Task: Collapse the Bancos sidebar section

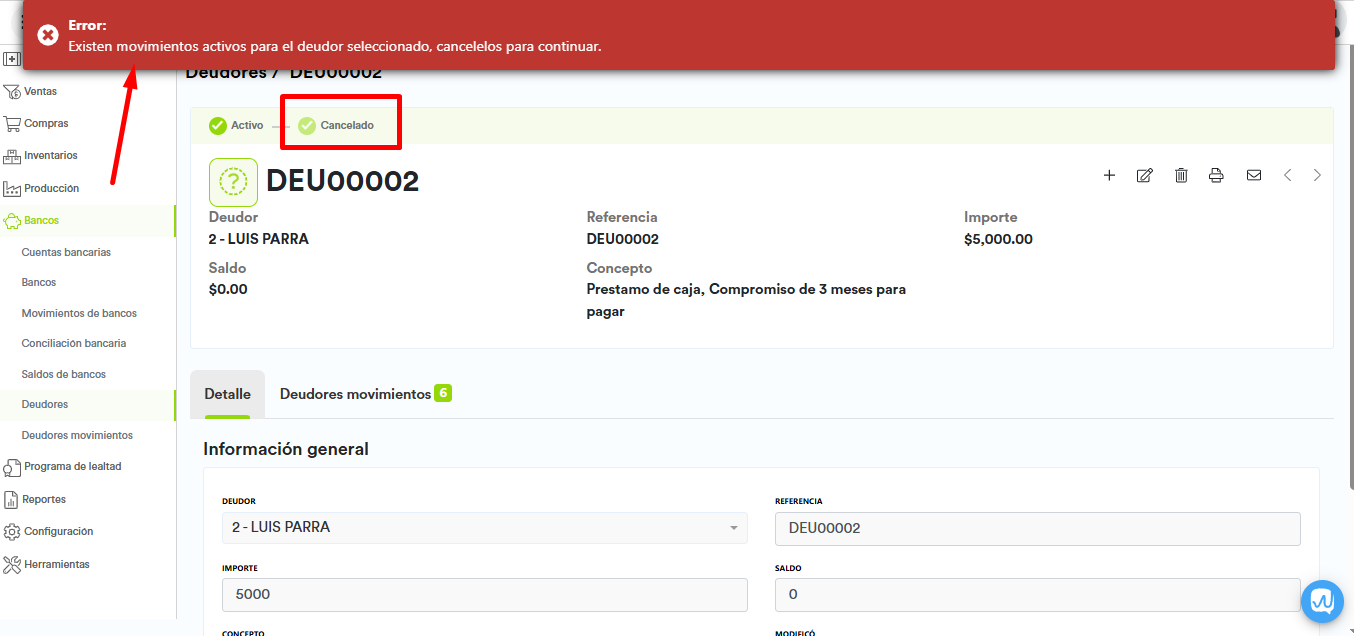Action: 41,221
